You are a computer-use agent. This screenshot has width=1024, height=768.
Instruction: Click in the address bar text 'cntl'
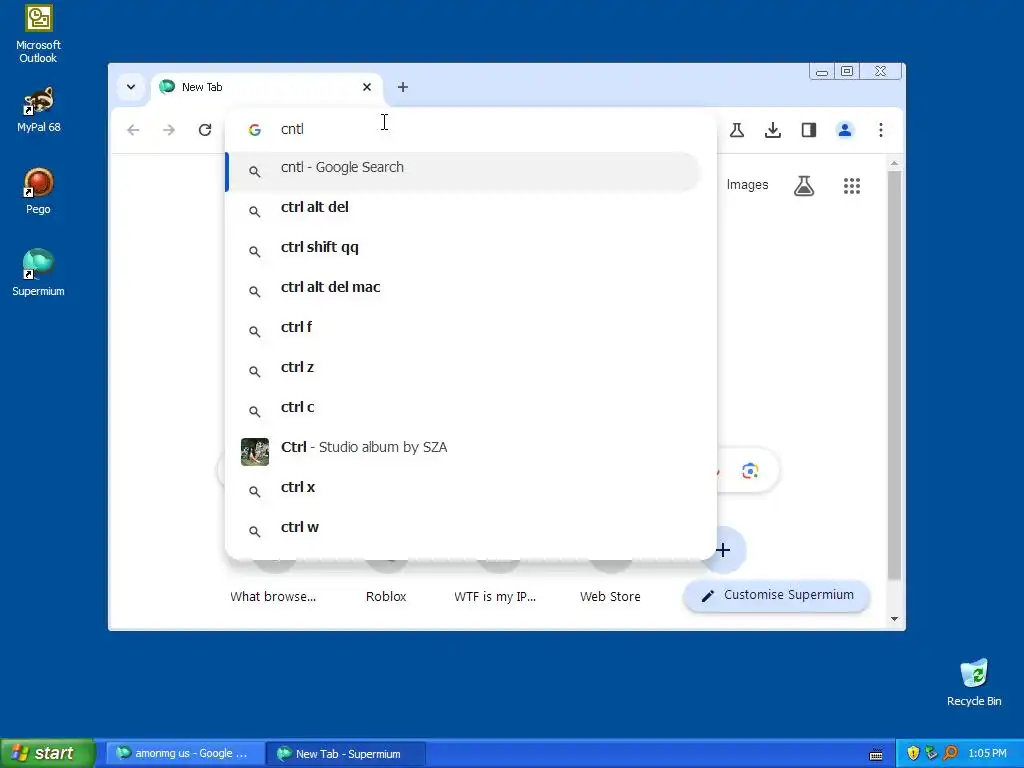pos(292,129)
